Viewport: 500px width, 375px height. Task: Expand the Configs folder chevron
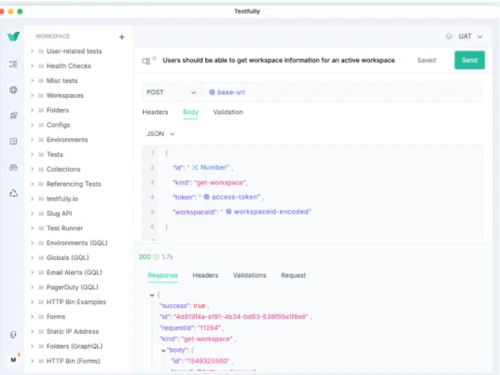(32, 125)
